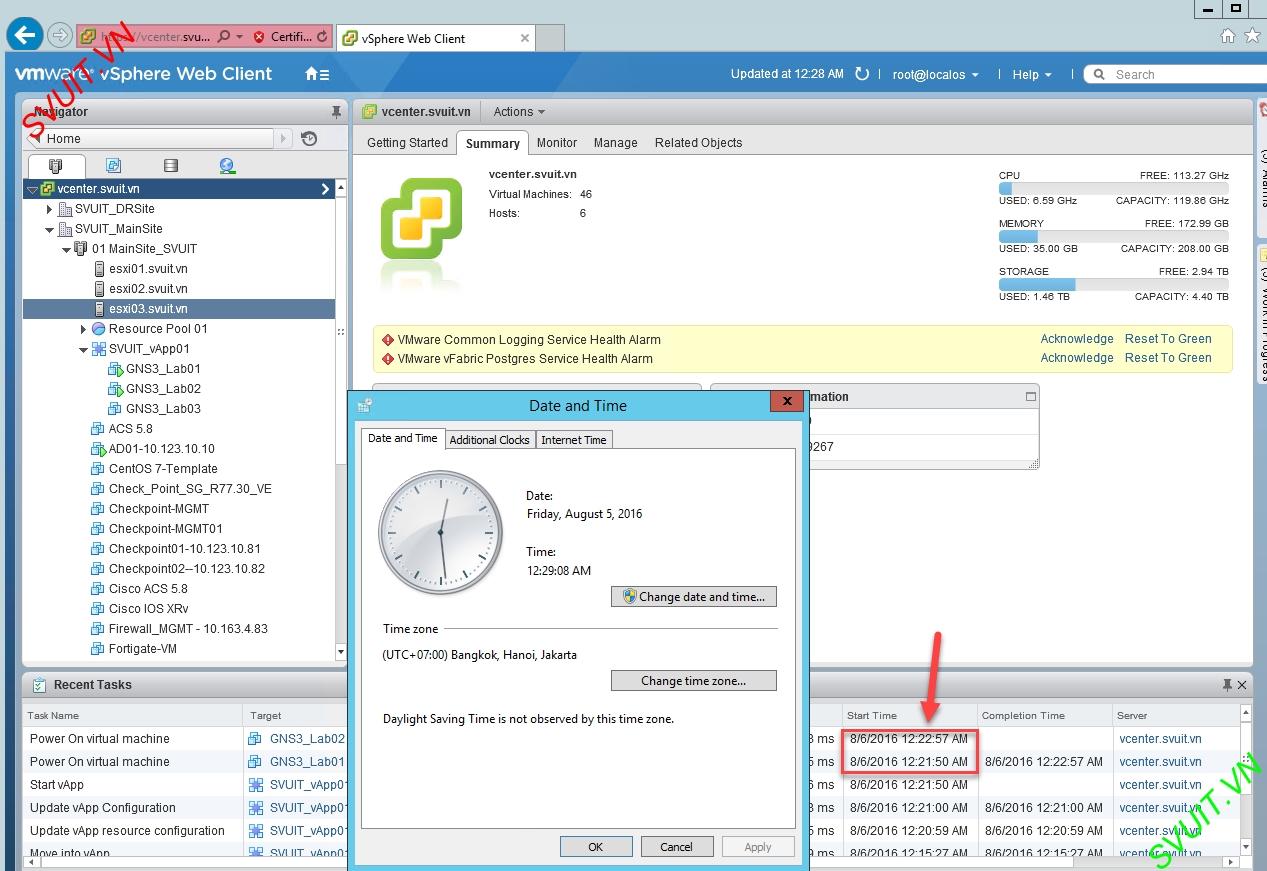Screen dimensions: 1267x871
Task: Acknowledge the vFabric Postgres Service alarm
Action: pos(1077,358)
